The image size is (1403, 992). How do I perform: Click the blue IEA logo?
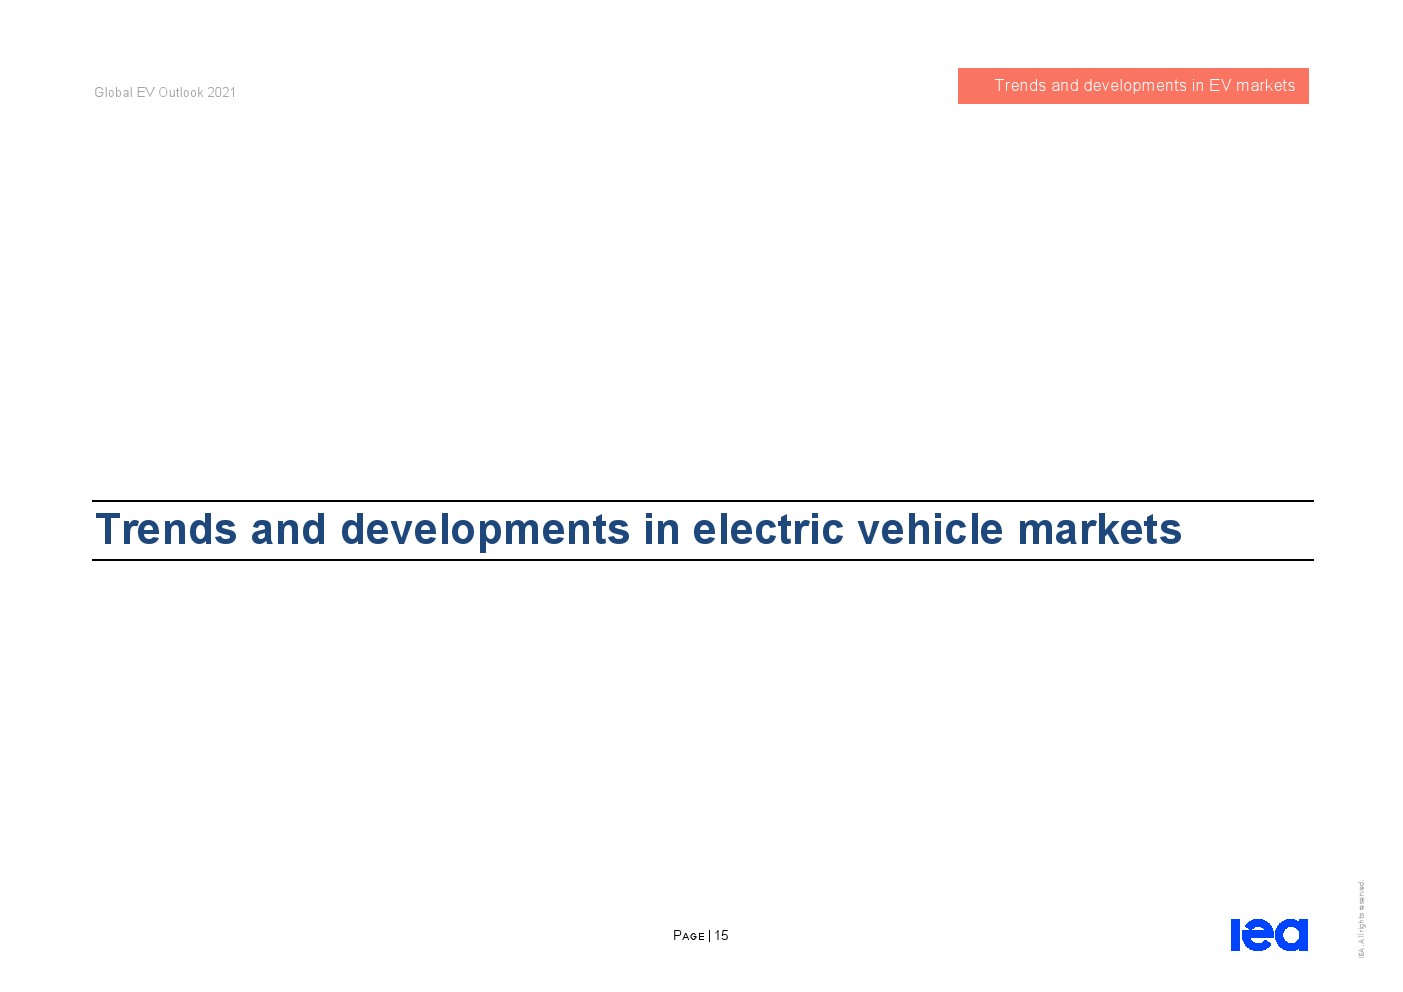[x=1268, y=934]
